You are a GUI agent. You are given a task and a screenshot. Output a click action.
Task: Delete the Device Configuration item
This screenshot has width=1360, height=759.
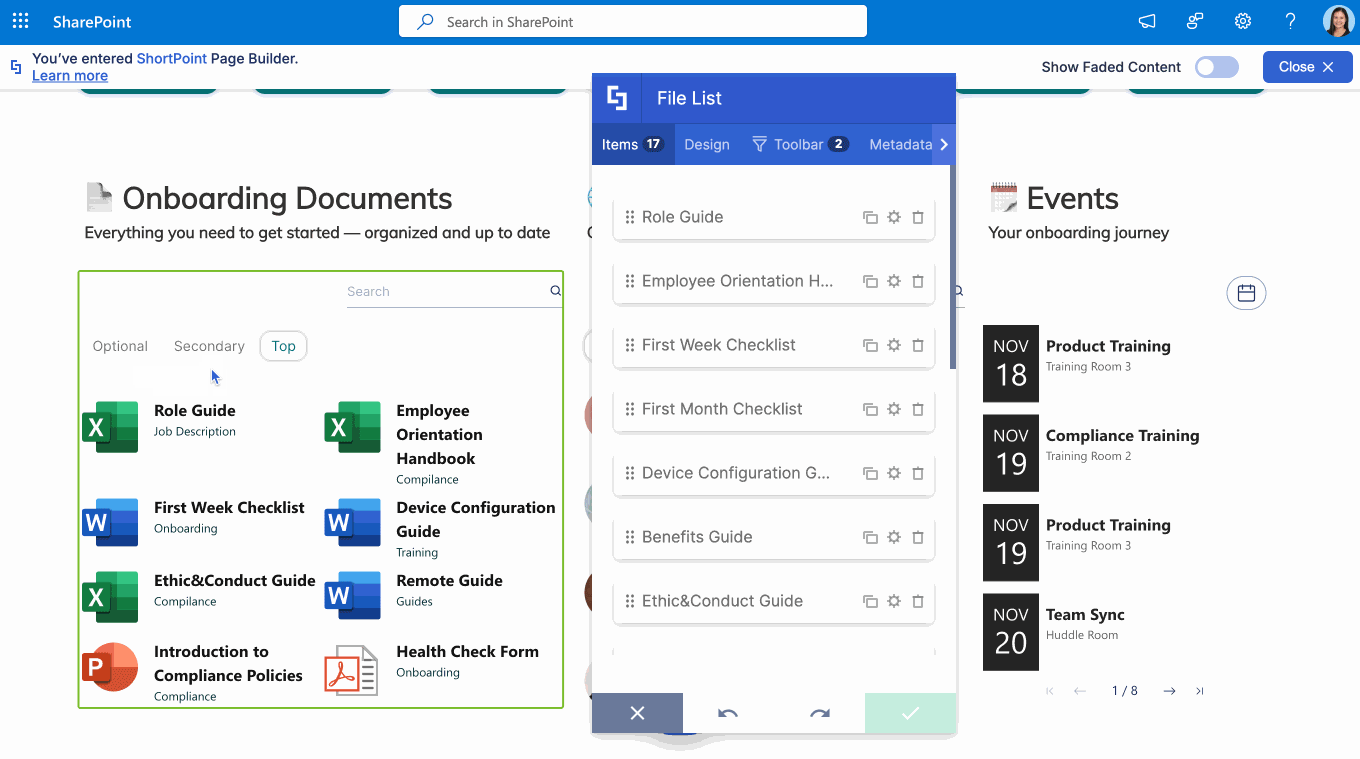918,473
